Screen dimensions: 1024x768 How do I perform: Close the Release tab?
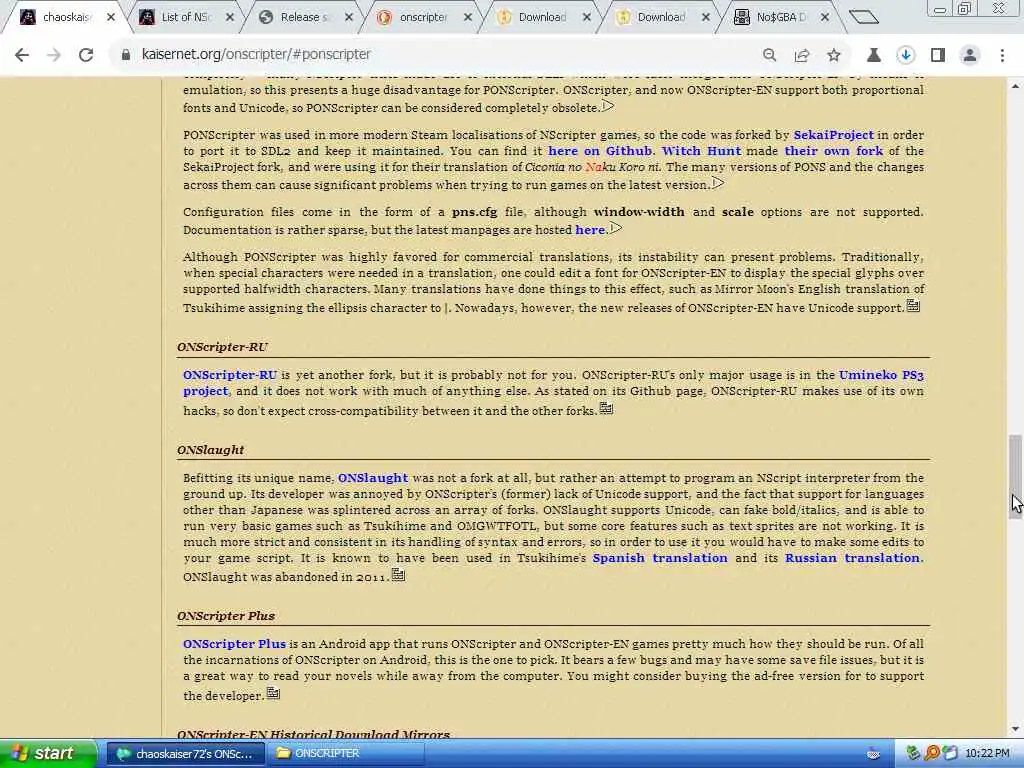pyautogui.click(x=349, y=17)
